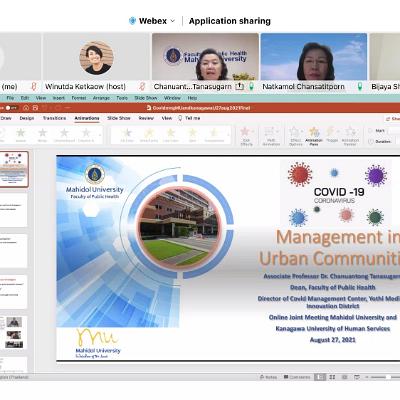Click 'Kanagawa University of Human Services' text
The height and width of the screenshot is (400, 400).
point(333,328)
